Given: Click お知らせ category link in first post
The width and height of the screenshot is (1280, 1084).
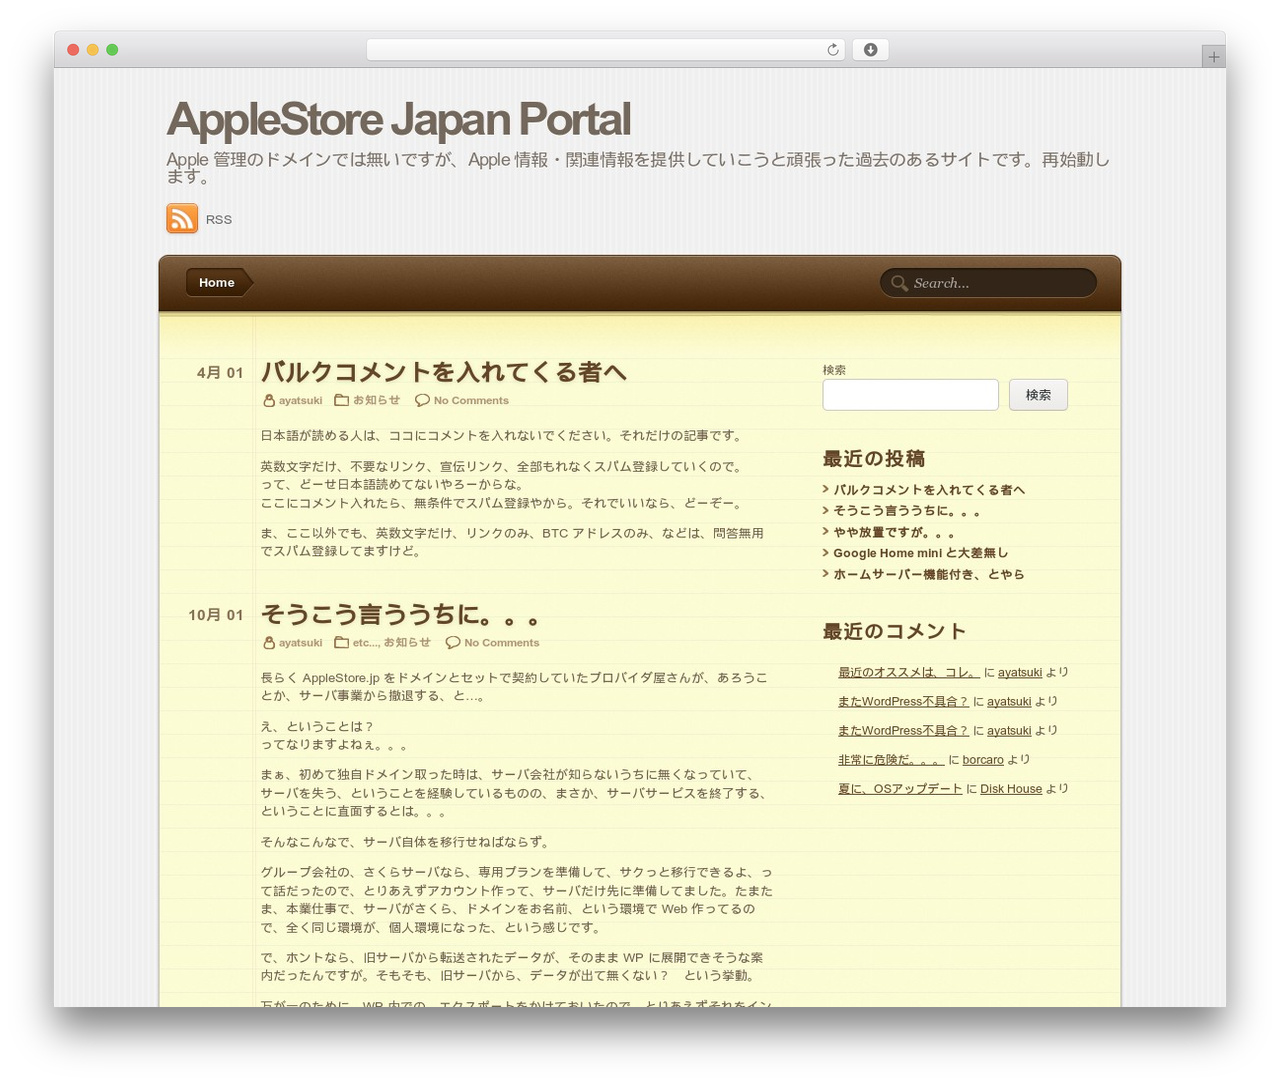Looking at the screenshot, I should (x=376, y=400).
